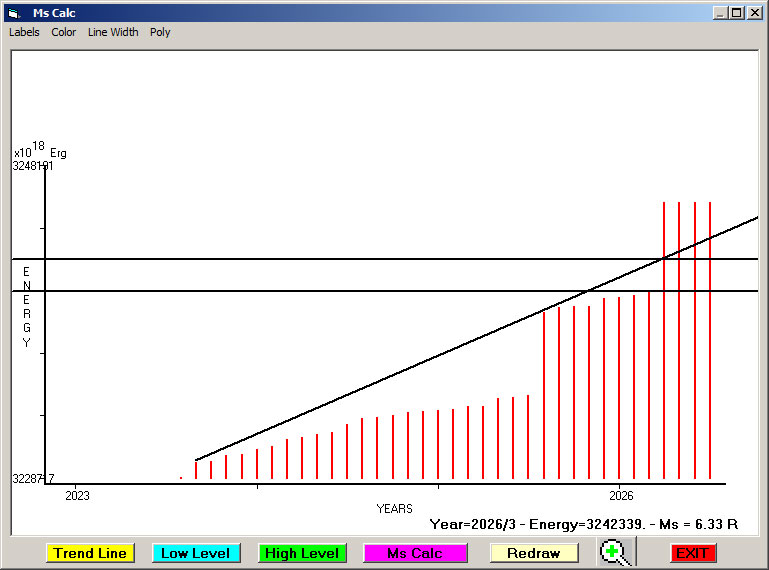Open the Poly menu
The width and height of the screenshot is (769, 570).
[160, 32]
